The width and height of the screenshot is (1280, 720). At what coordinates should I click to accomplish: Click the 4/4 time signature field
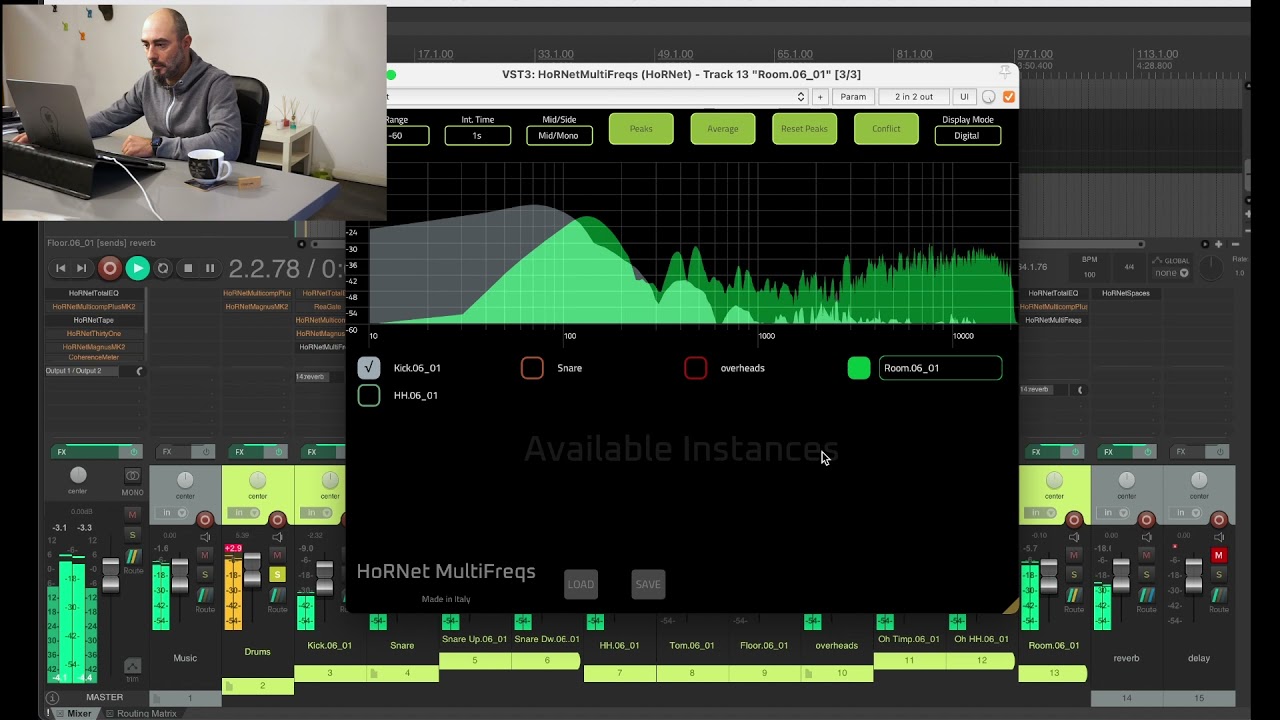(x=1129, y=267)
